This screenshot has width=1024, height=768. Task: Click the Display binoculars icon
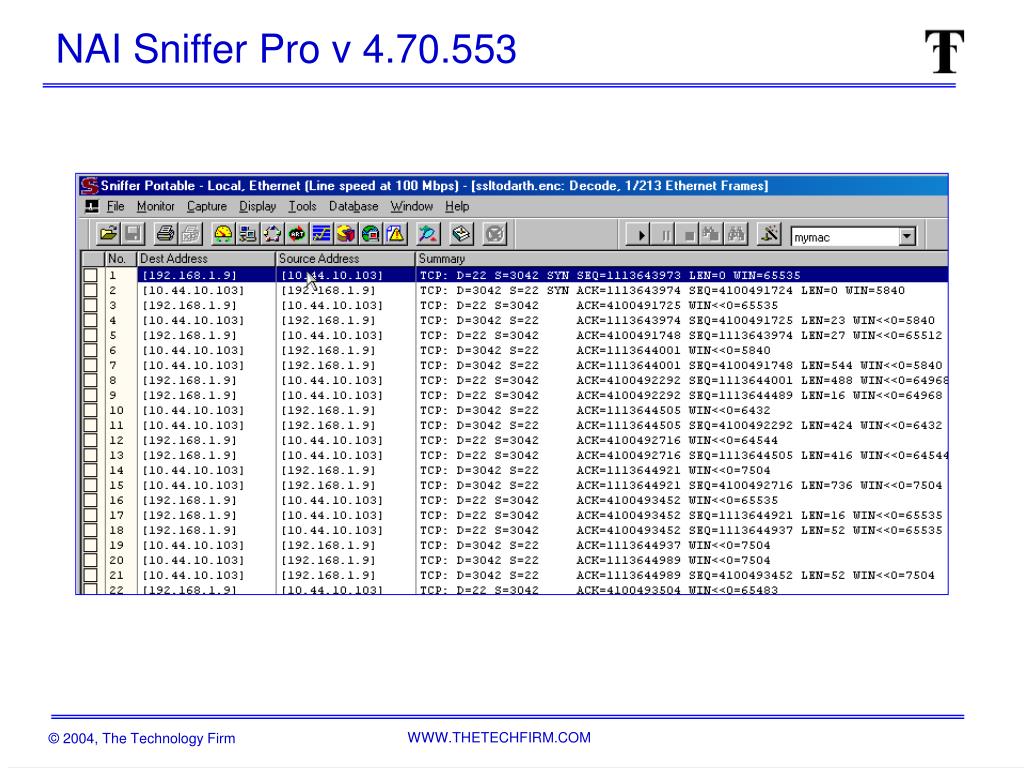pyautogui.click(x=736, y=234)
